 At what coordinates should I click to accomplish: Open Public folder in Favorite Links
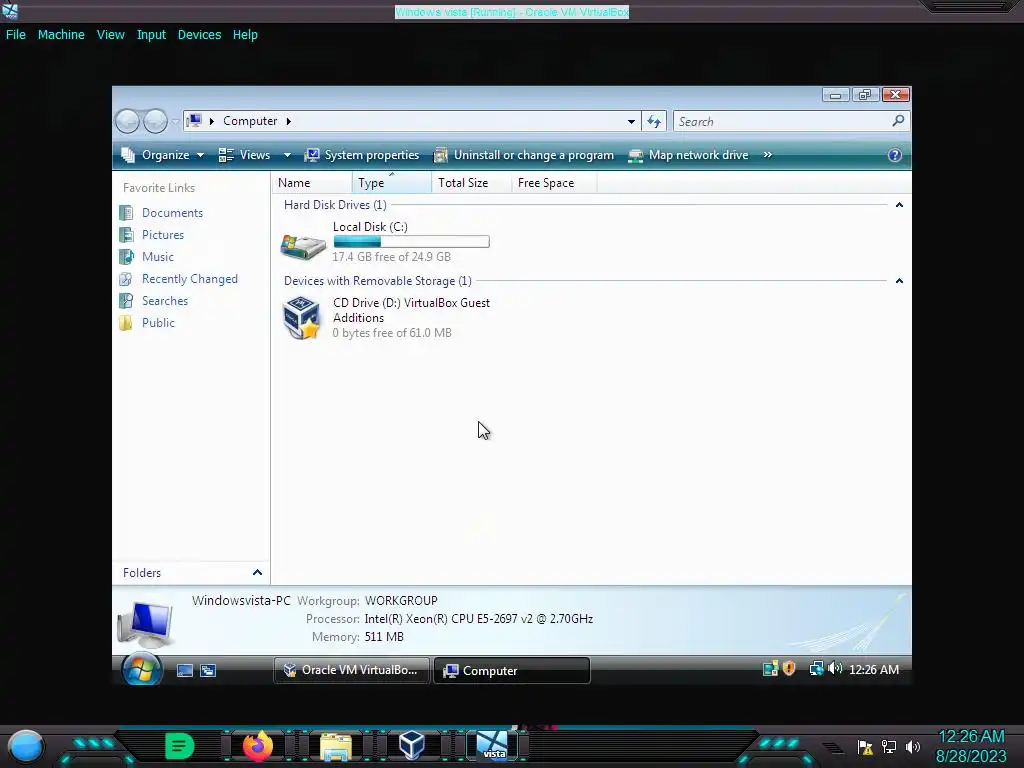click(159, 323)
